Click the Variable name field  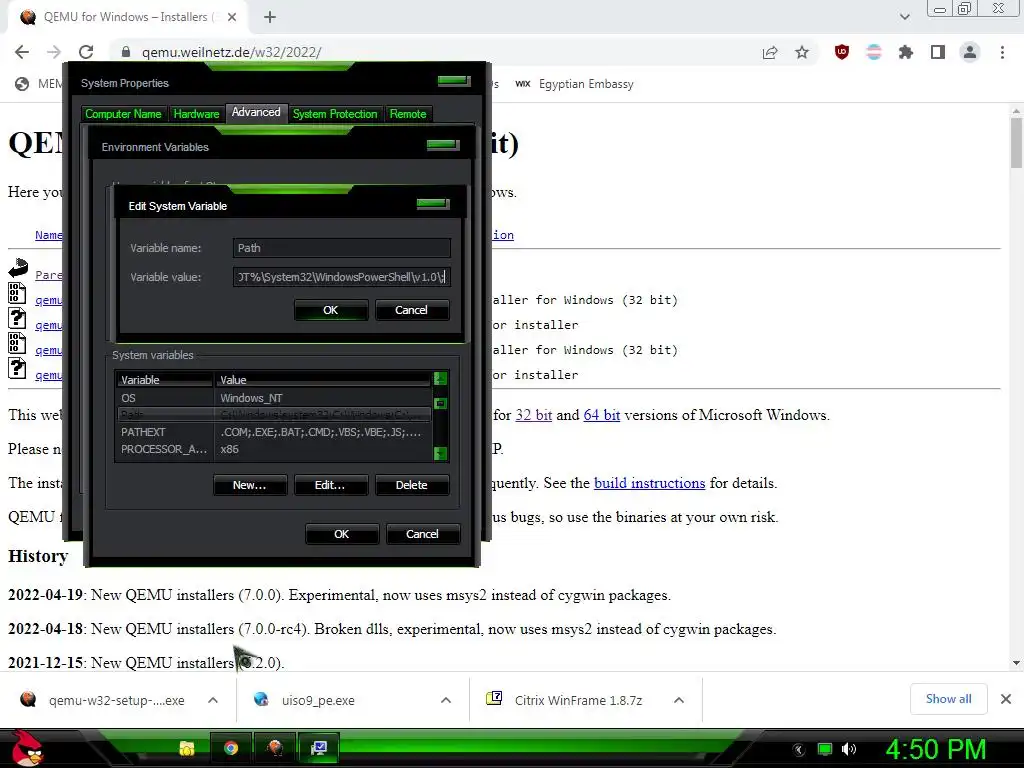[x=342, y=248]
